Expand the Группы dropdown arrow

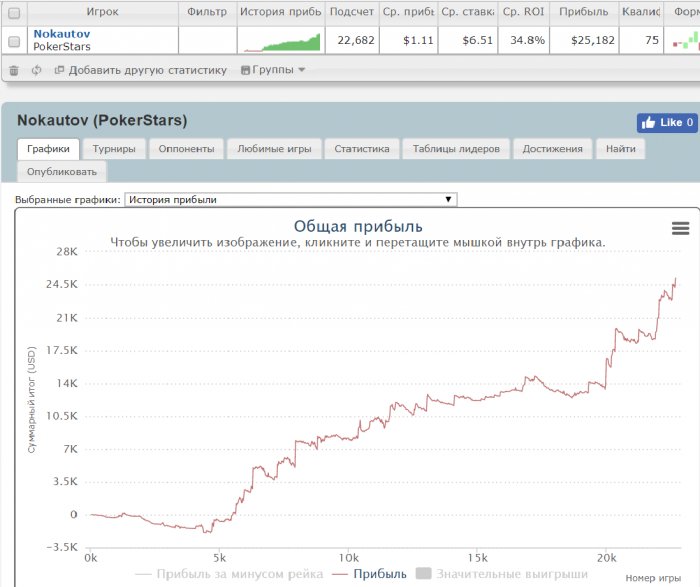(302, 70)
